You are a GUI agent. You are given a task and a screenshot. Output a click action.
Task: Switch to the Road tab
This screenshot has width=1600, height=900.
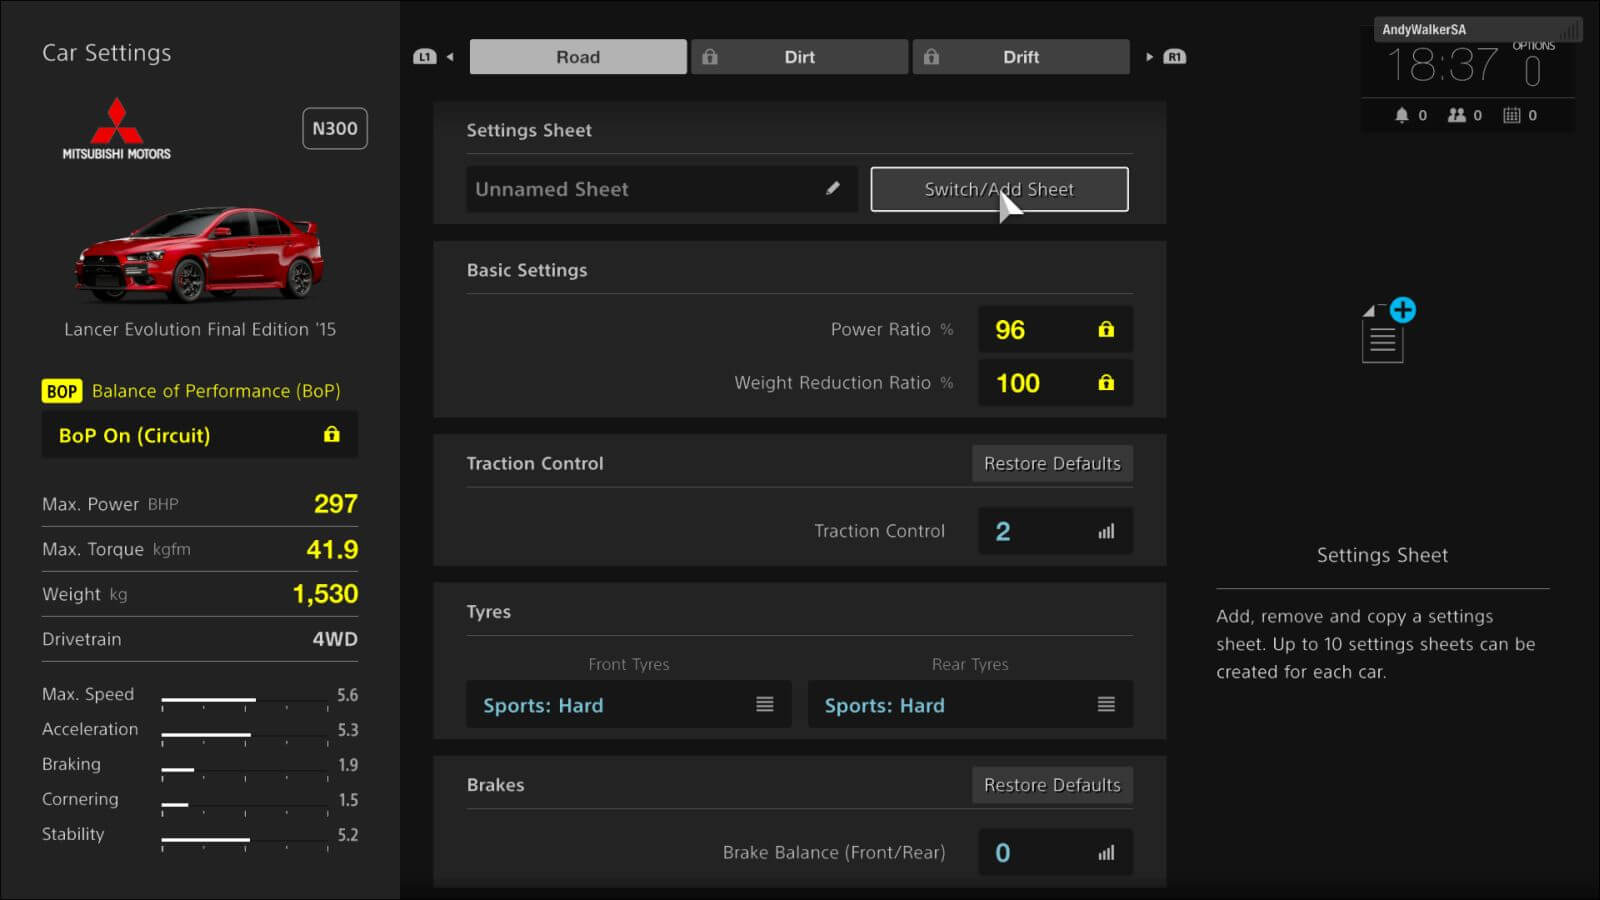click(x=578, y=57)
